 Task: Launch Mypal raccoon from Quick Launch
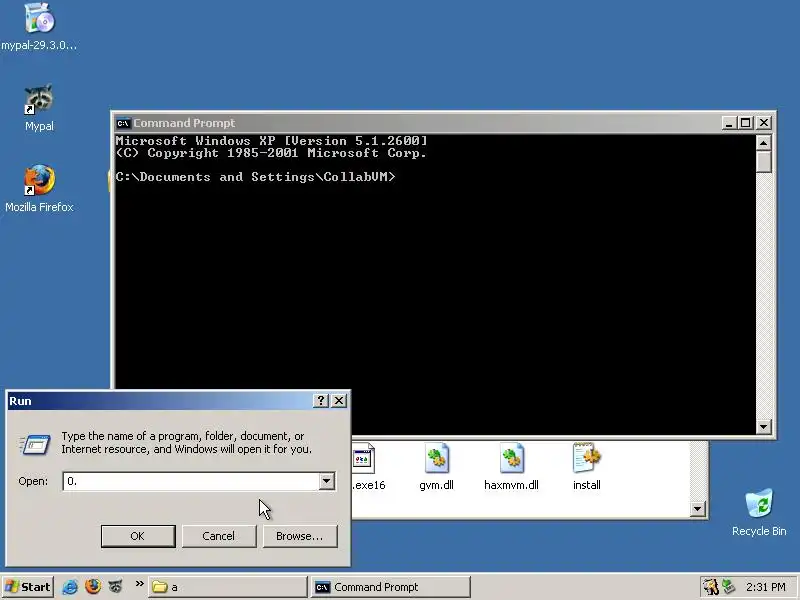click(x=116, y=587)
